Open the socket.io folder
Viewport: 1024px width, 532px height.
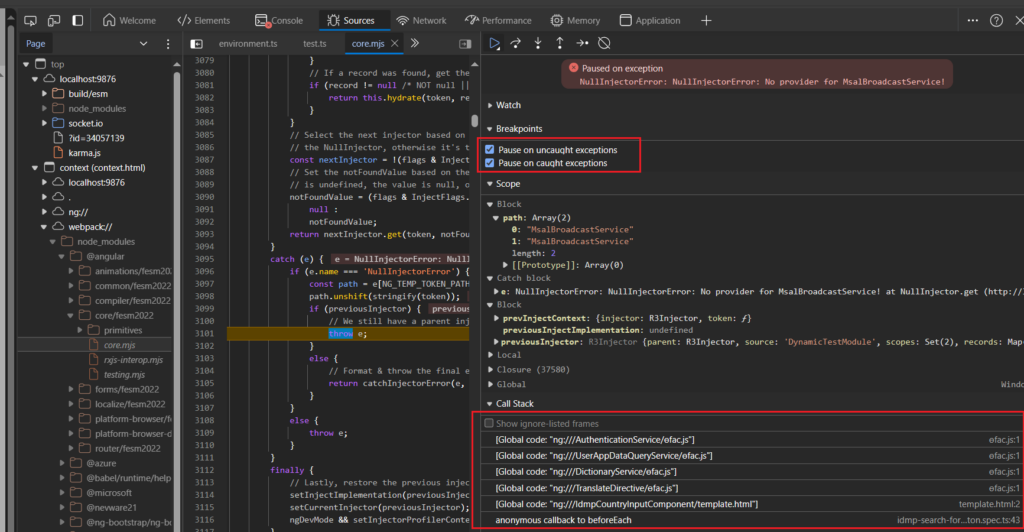(x=86, y=123)
